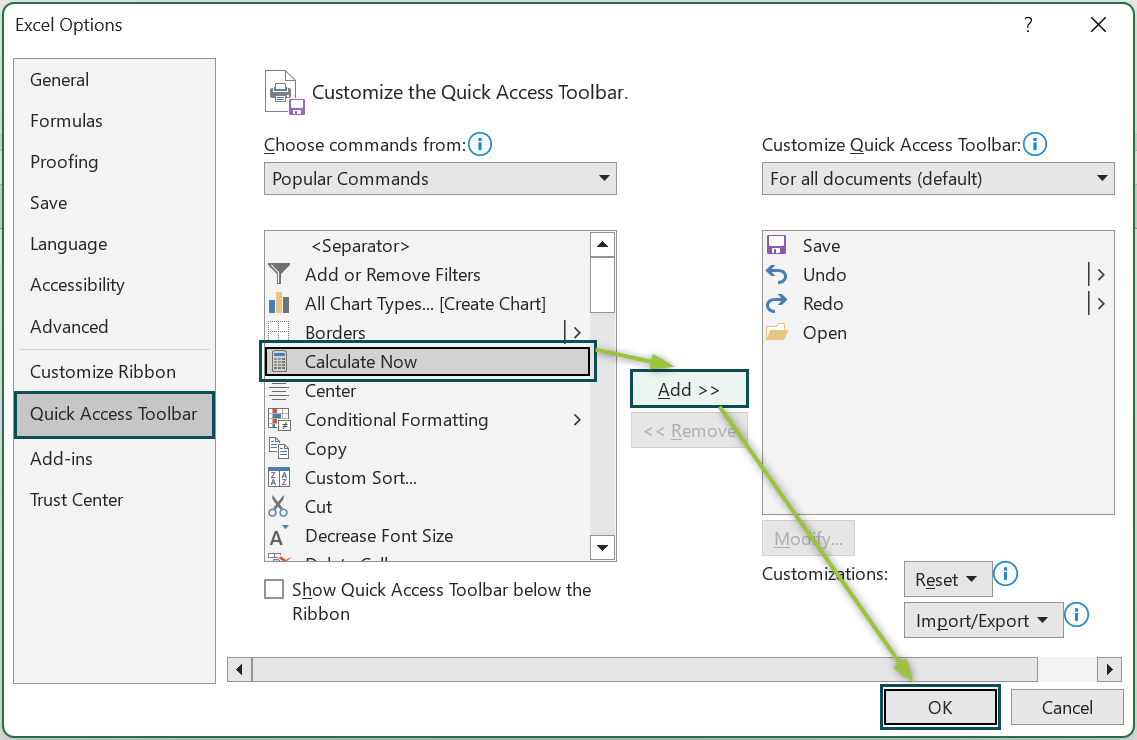Click the Calculate Now calculator icon
Screen dimensions: 1137x740
point(279,361)
